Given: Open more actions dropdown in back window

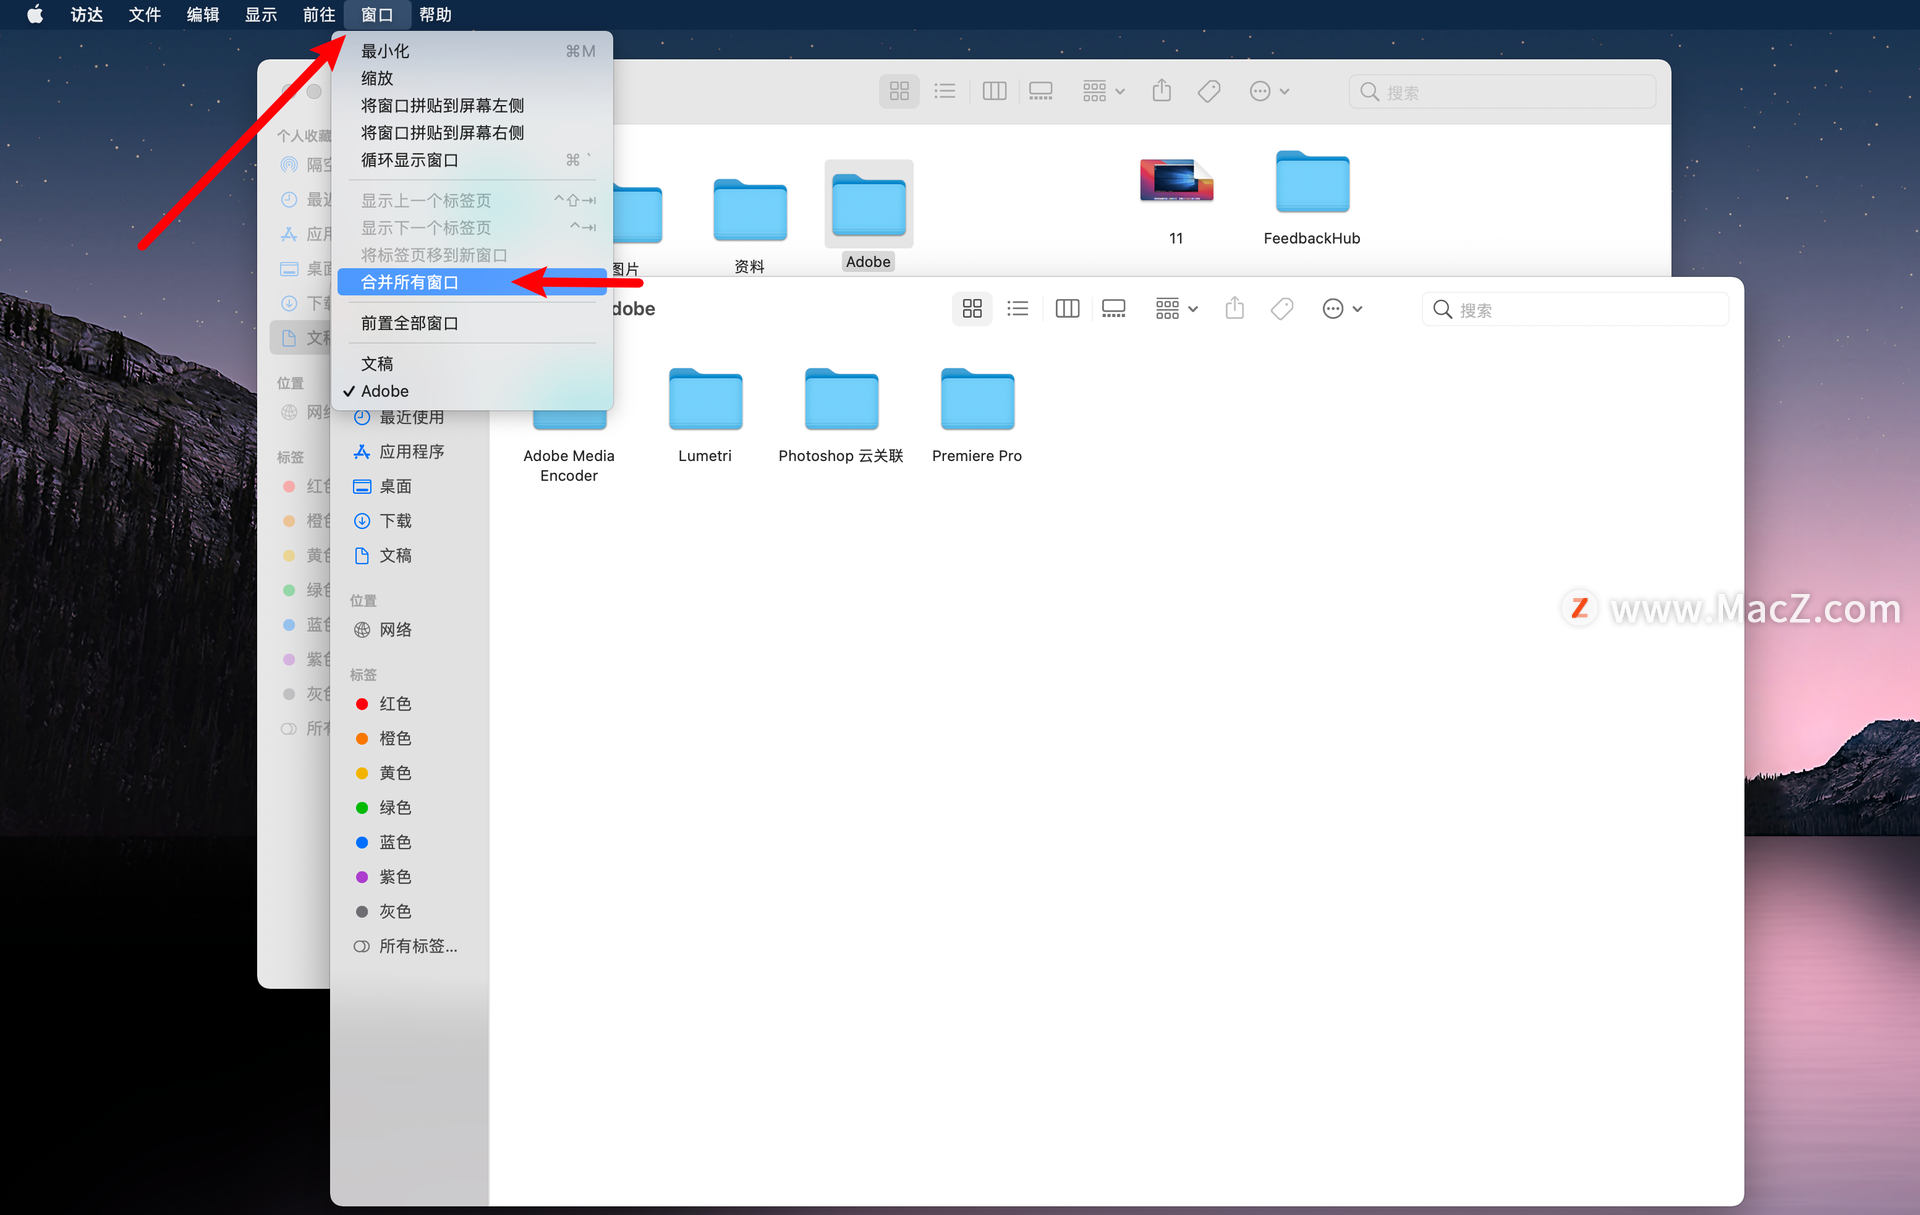Looking at the screenshot, I should click(x=1269, y=91).
